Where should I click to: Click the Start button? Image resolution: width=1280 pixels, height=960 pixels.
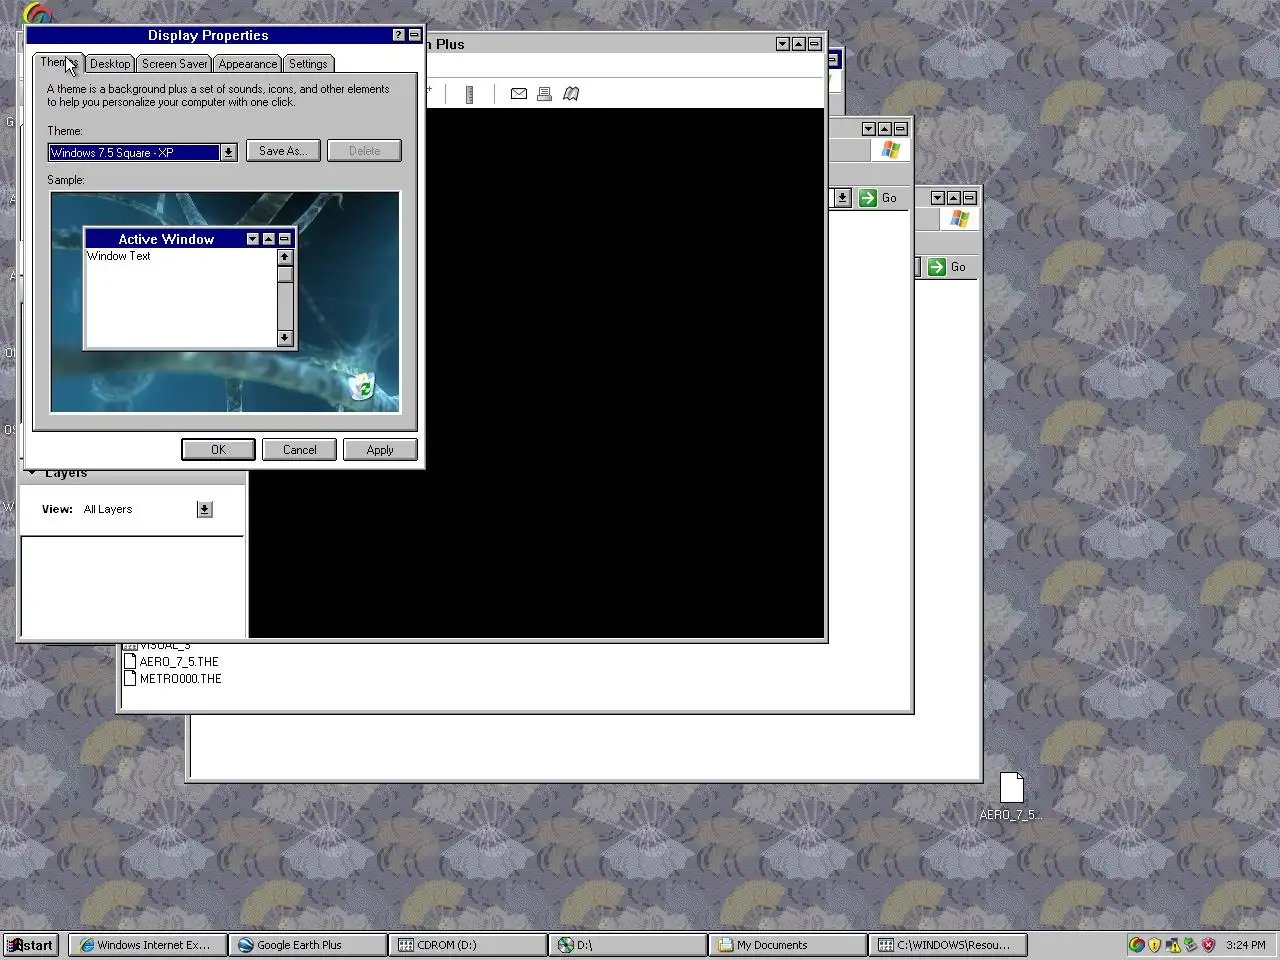31,945
